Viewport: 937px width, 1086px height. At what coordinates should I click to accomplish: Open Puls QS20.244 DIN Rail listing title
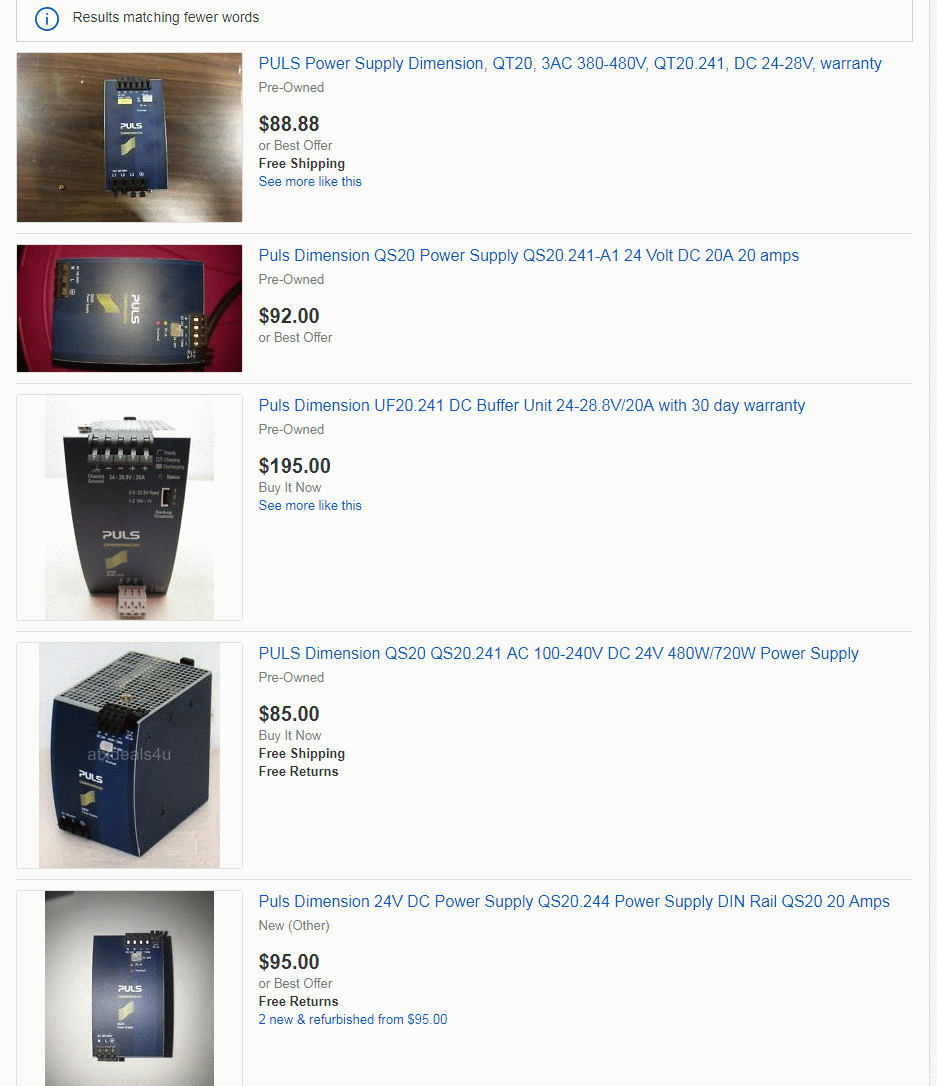(574, 901)
